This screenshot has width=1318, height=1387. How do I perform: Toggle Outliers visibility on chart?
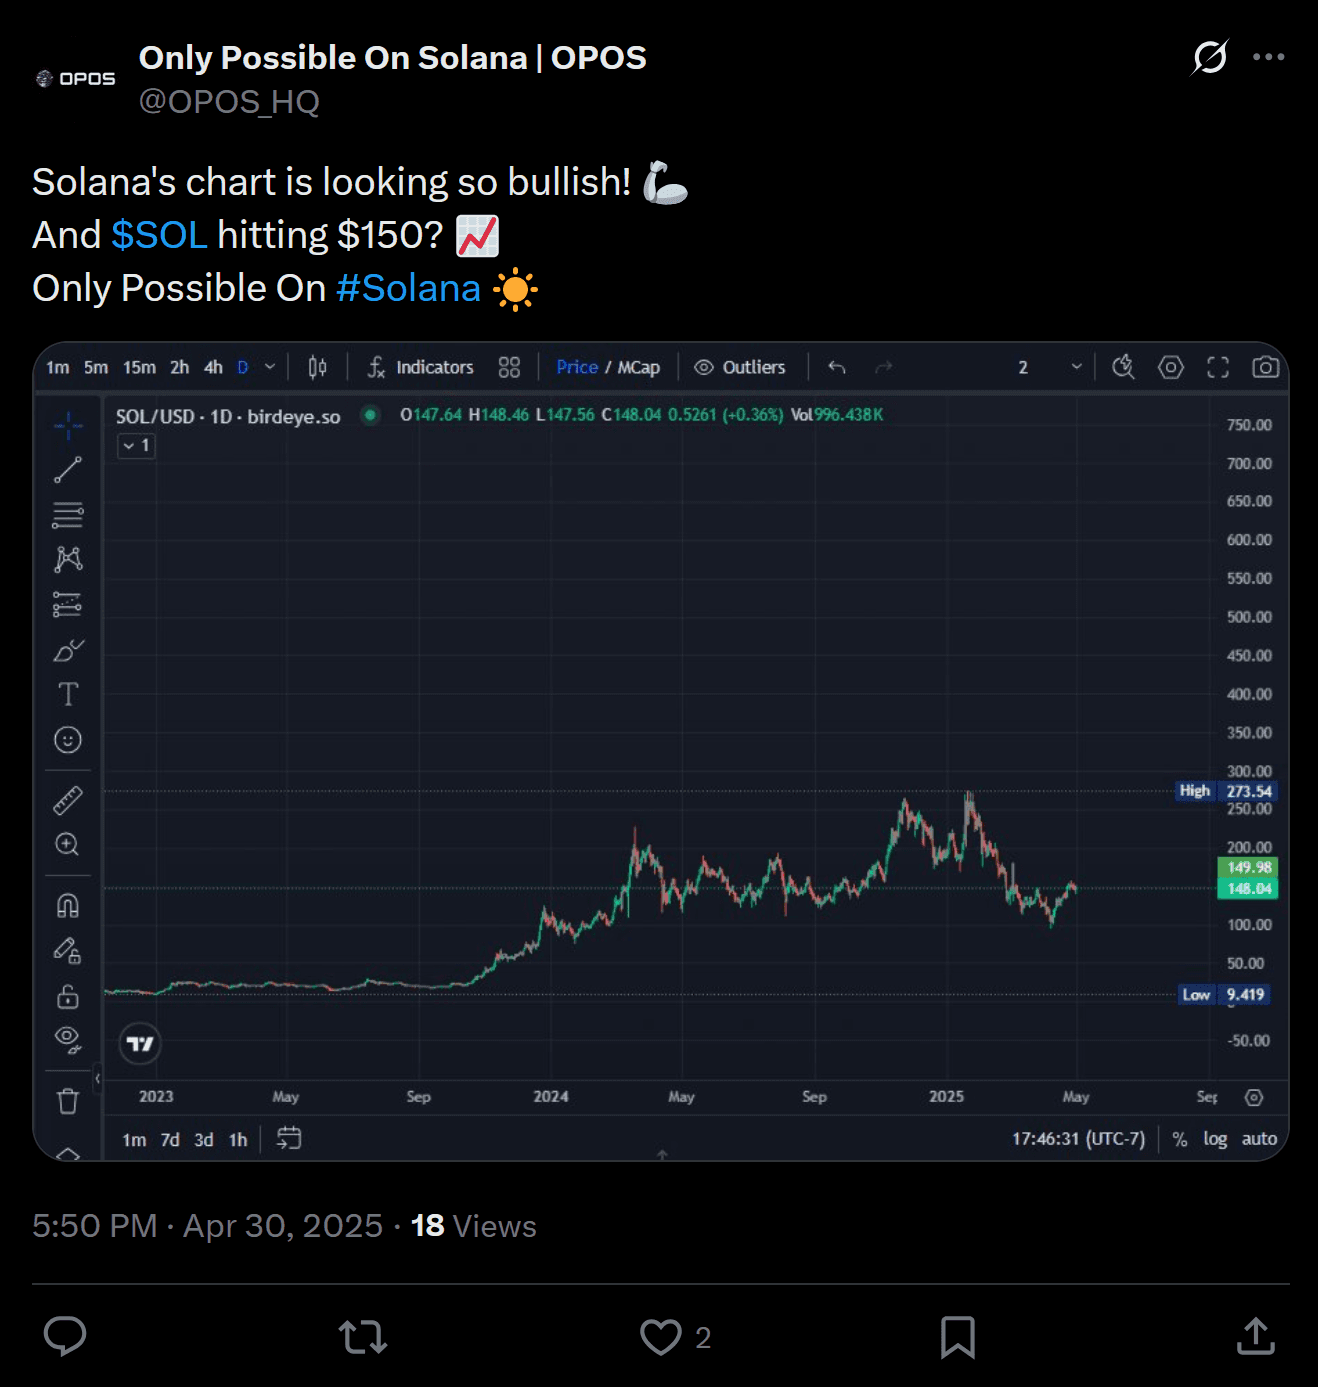point(740,368)
